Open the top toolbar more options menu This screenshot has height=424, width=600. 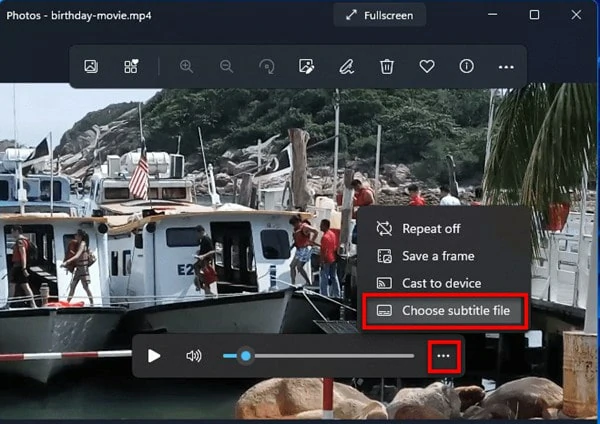tap(506, 67)
